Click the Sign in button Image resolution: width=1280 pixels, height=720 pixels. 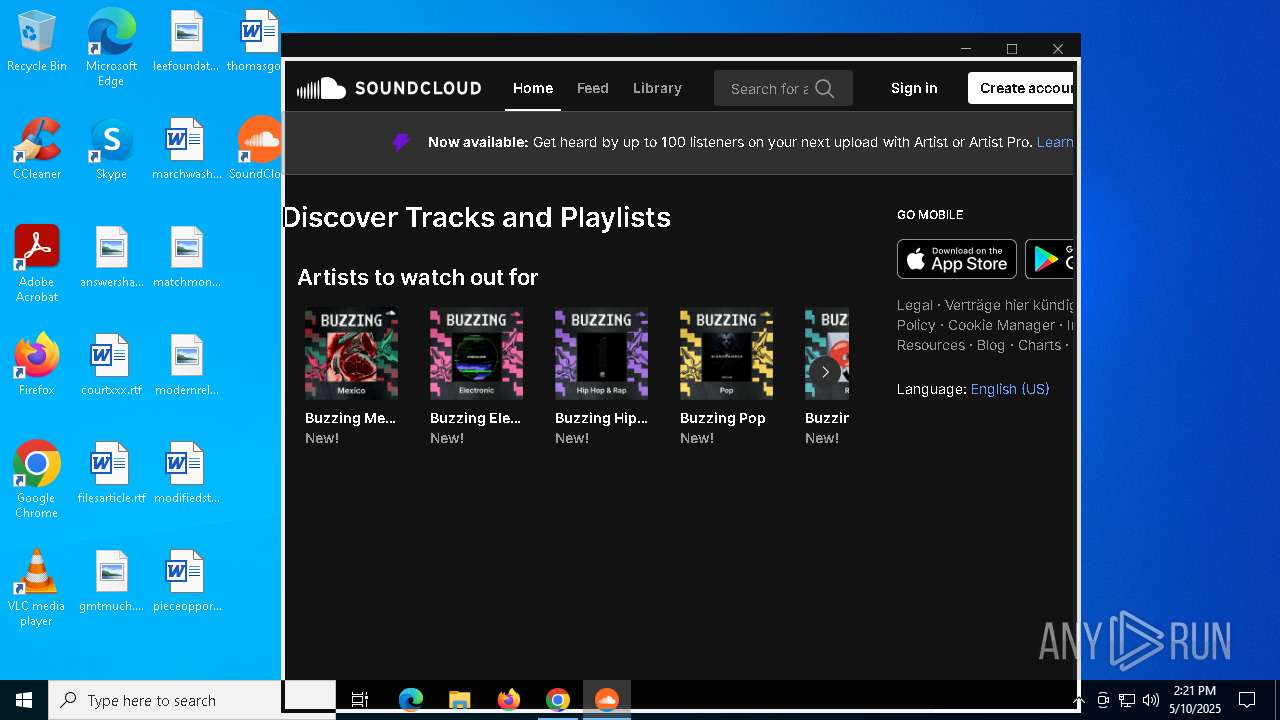pos(914,88)
